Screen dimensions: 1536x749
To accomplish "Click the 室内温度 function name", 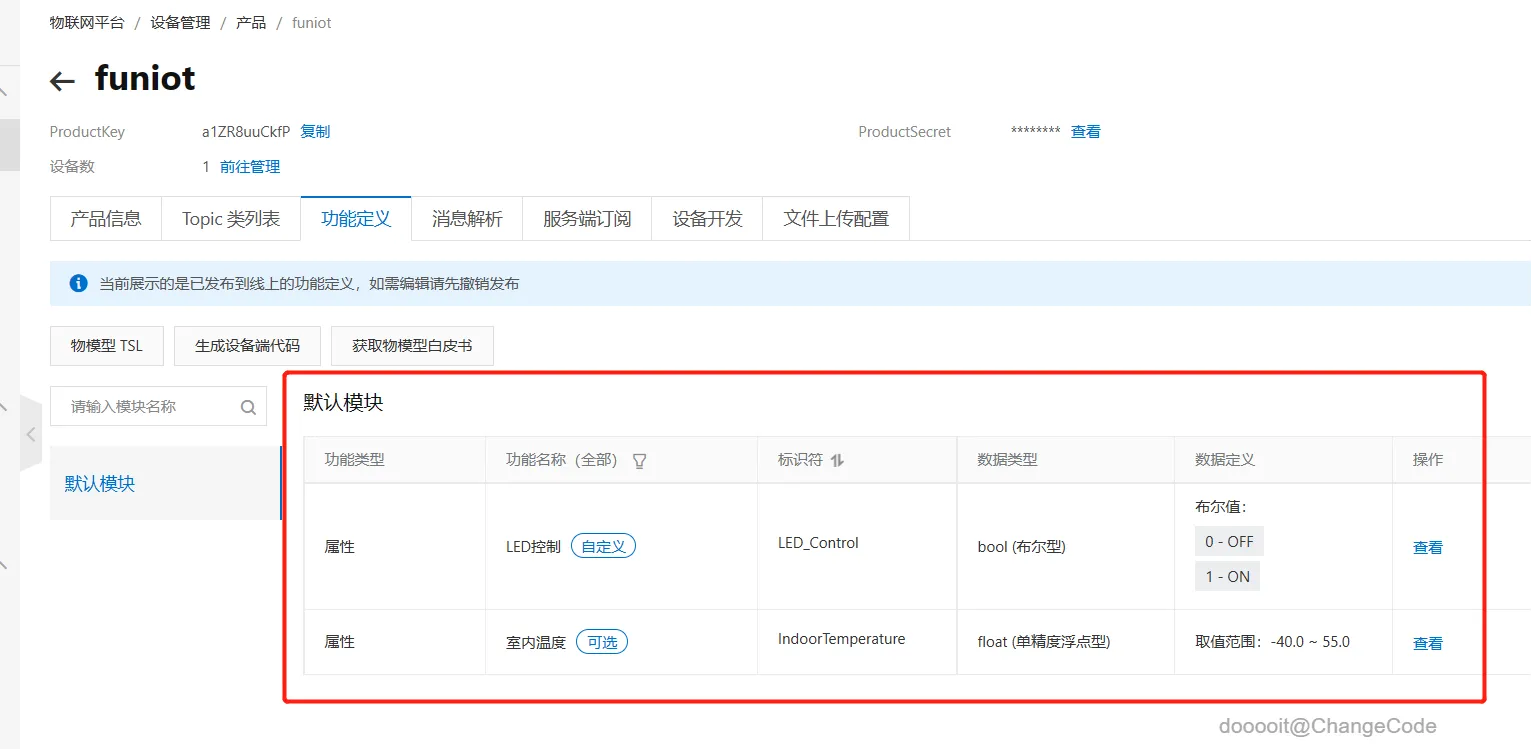I will click(536, 642).
